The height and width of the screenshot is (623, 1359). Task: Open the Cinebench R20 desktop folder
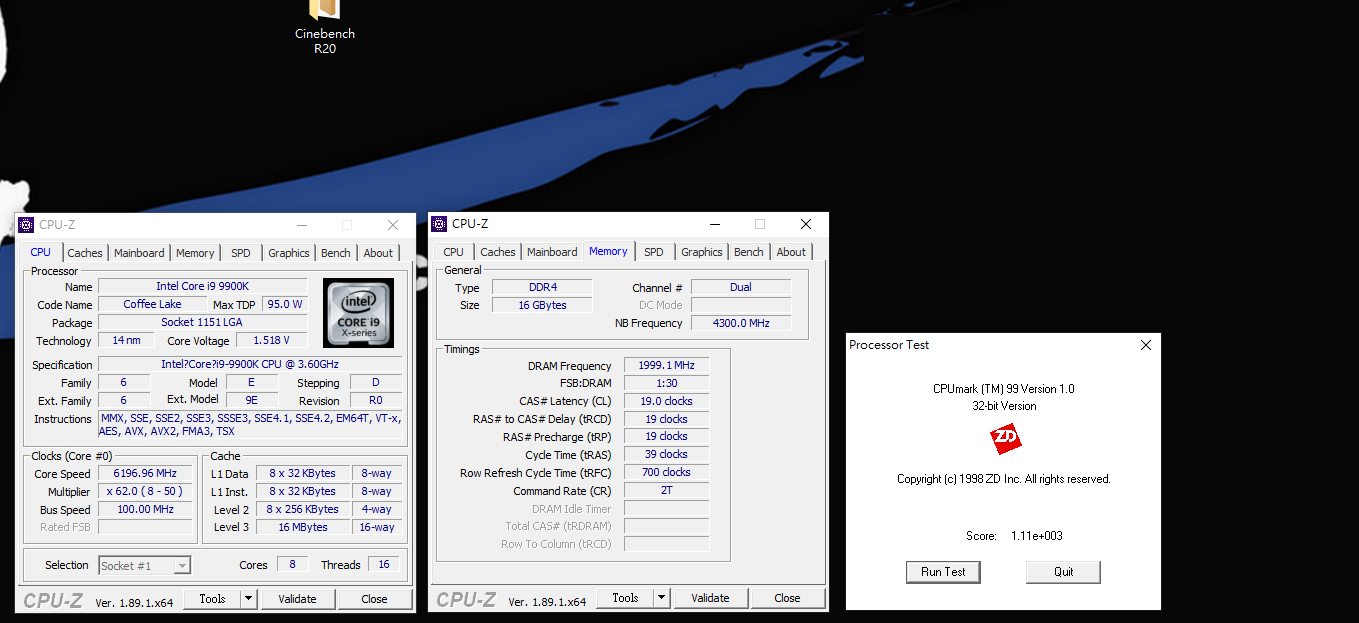click(324, 28)
